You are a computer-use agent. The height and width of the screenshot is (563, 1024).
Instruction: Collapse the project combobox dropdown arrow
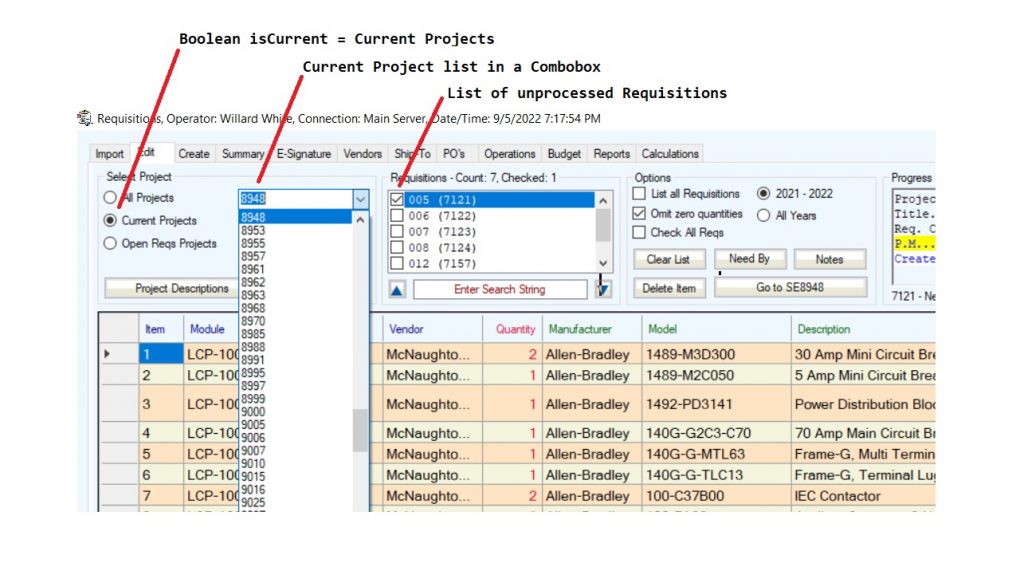[360, 199]
